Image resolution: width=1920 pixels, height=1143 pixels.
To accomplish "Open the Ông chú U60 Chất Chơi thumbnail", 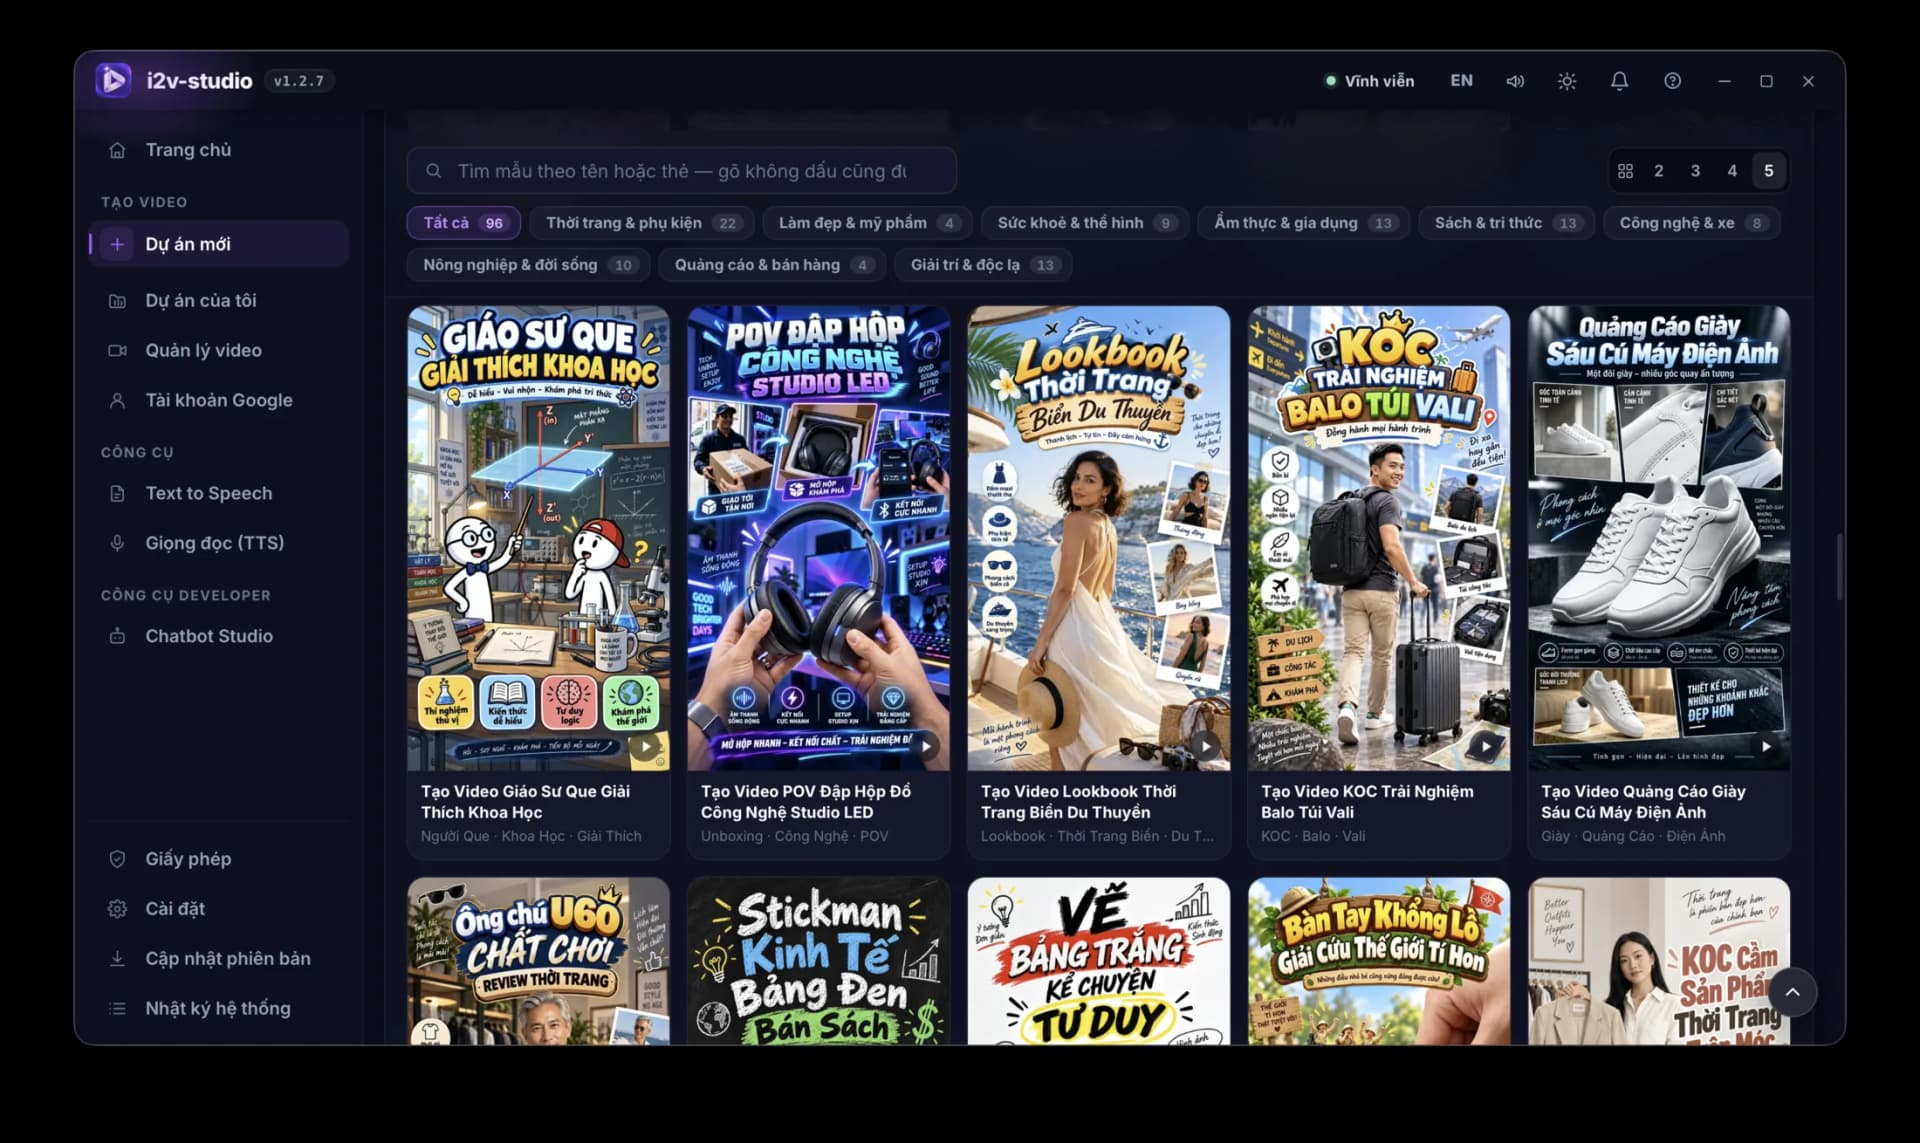I will click(538, 962).
